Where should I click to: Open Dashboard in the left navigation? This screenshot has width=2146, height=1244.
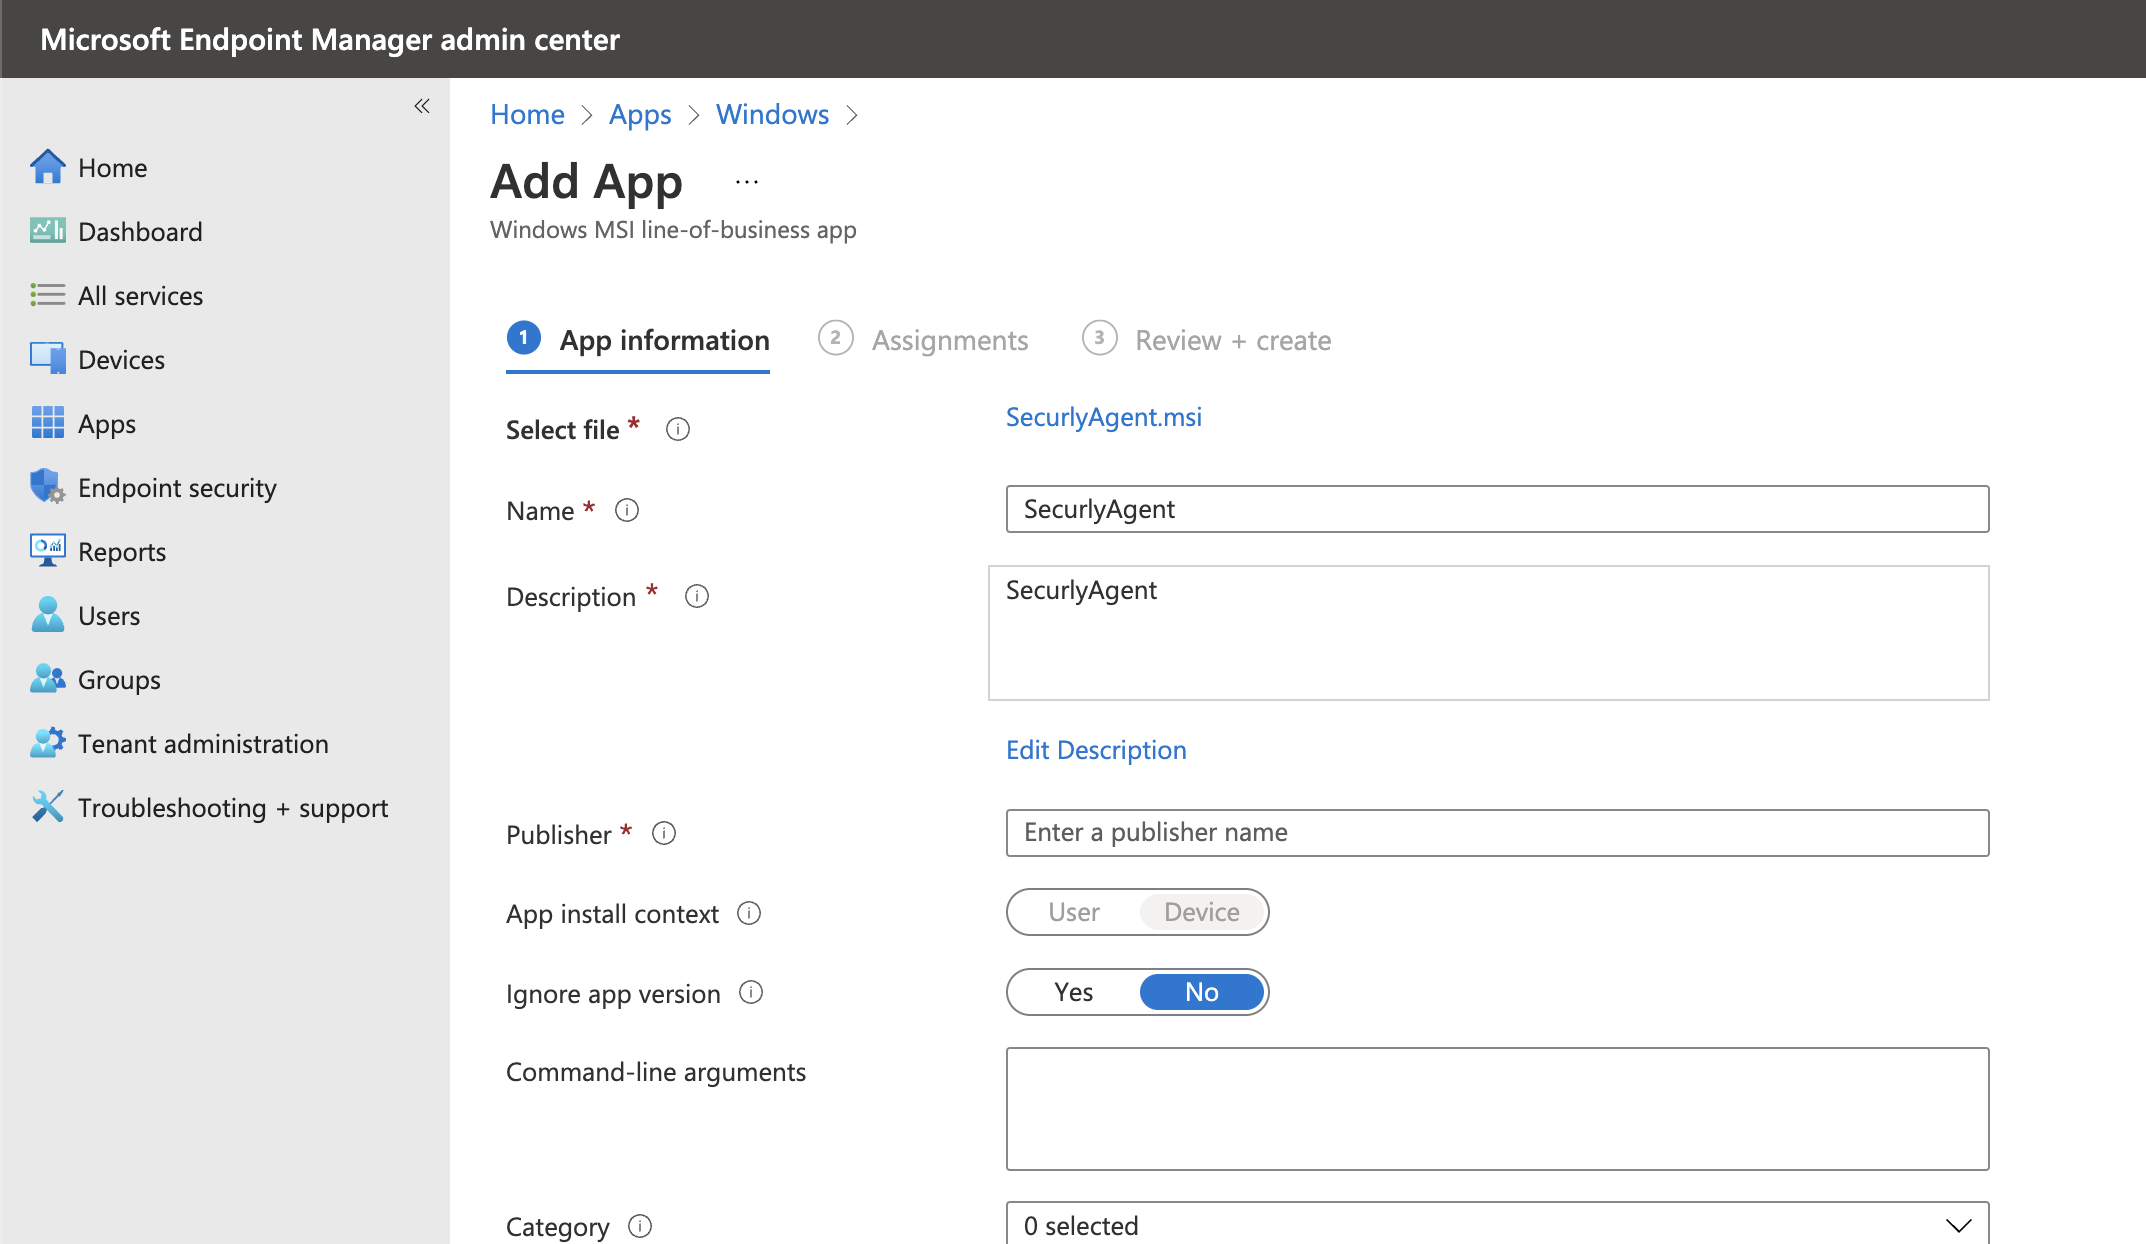[x=140, y=231]
